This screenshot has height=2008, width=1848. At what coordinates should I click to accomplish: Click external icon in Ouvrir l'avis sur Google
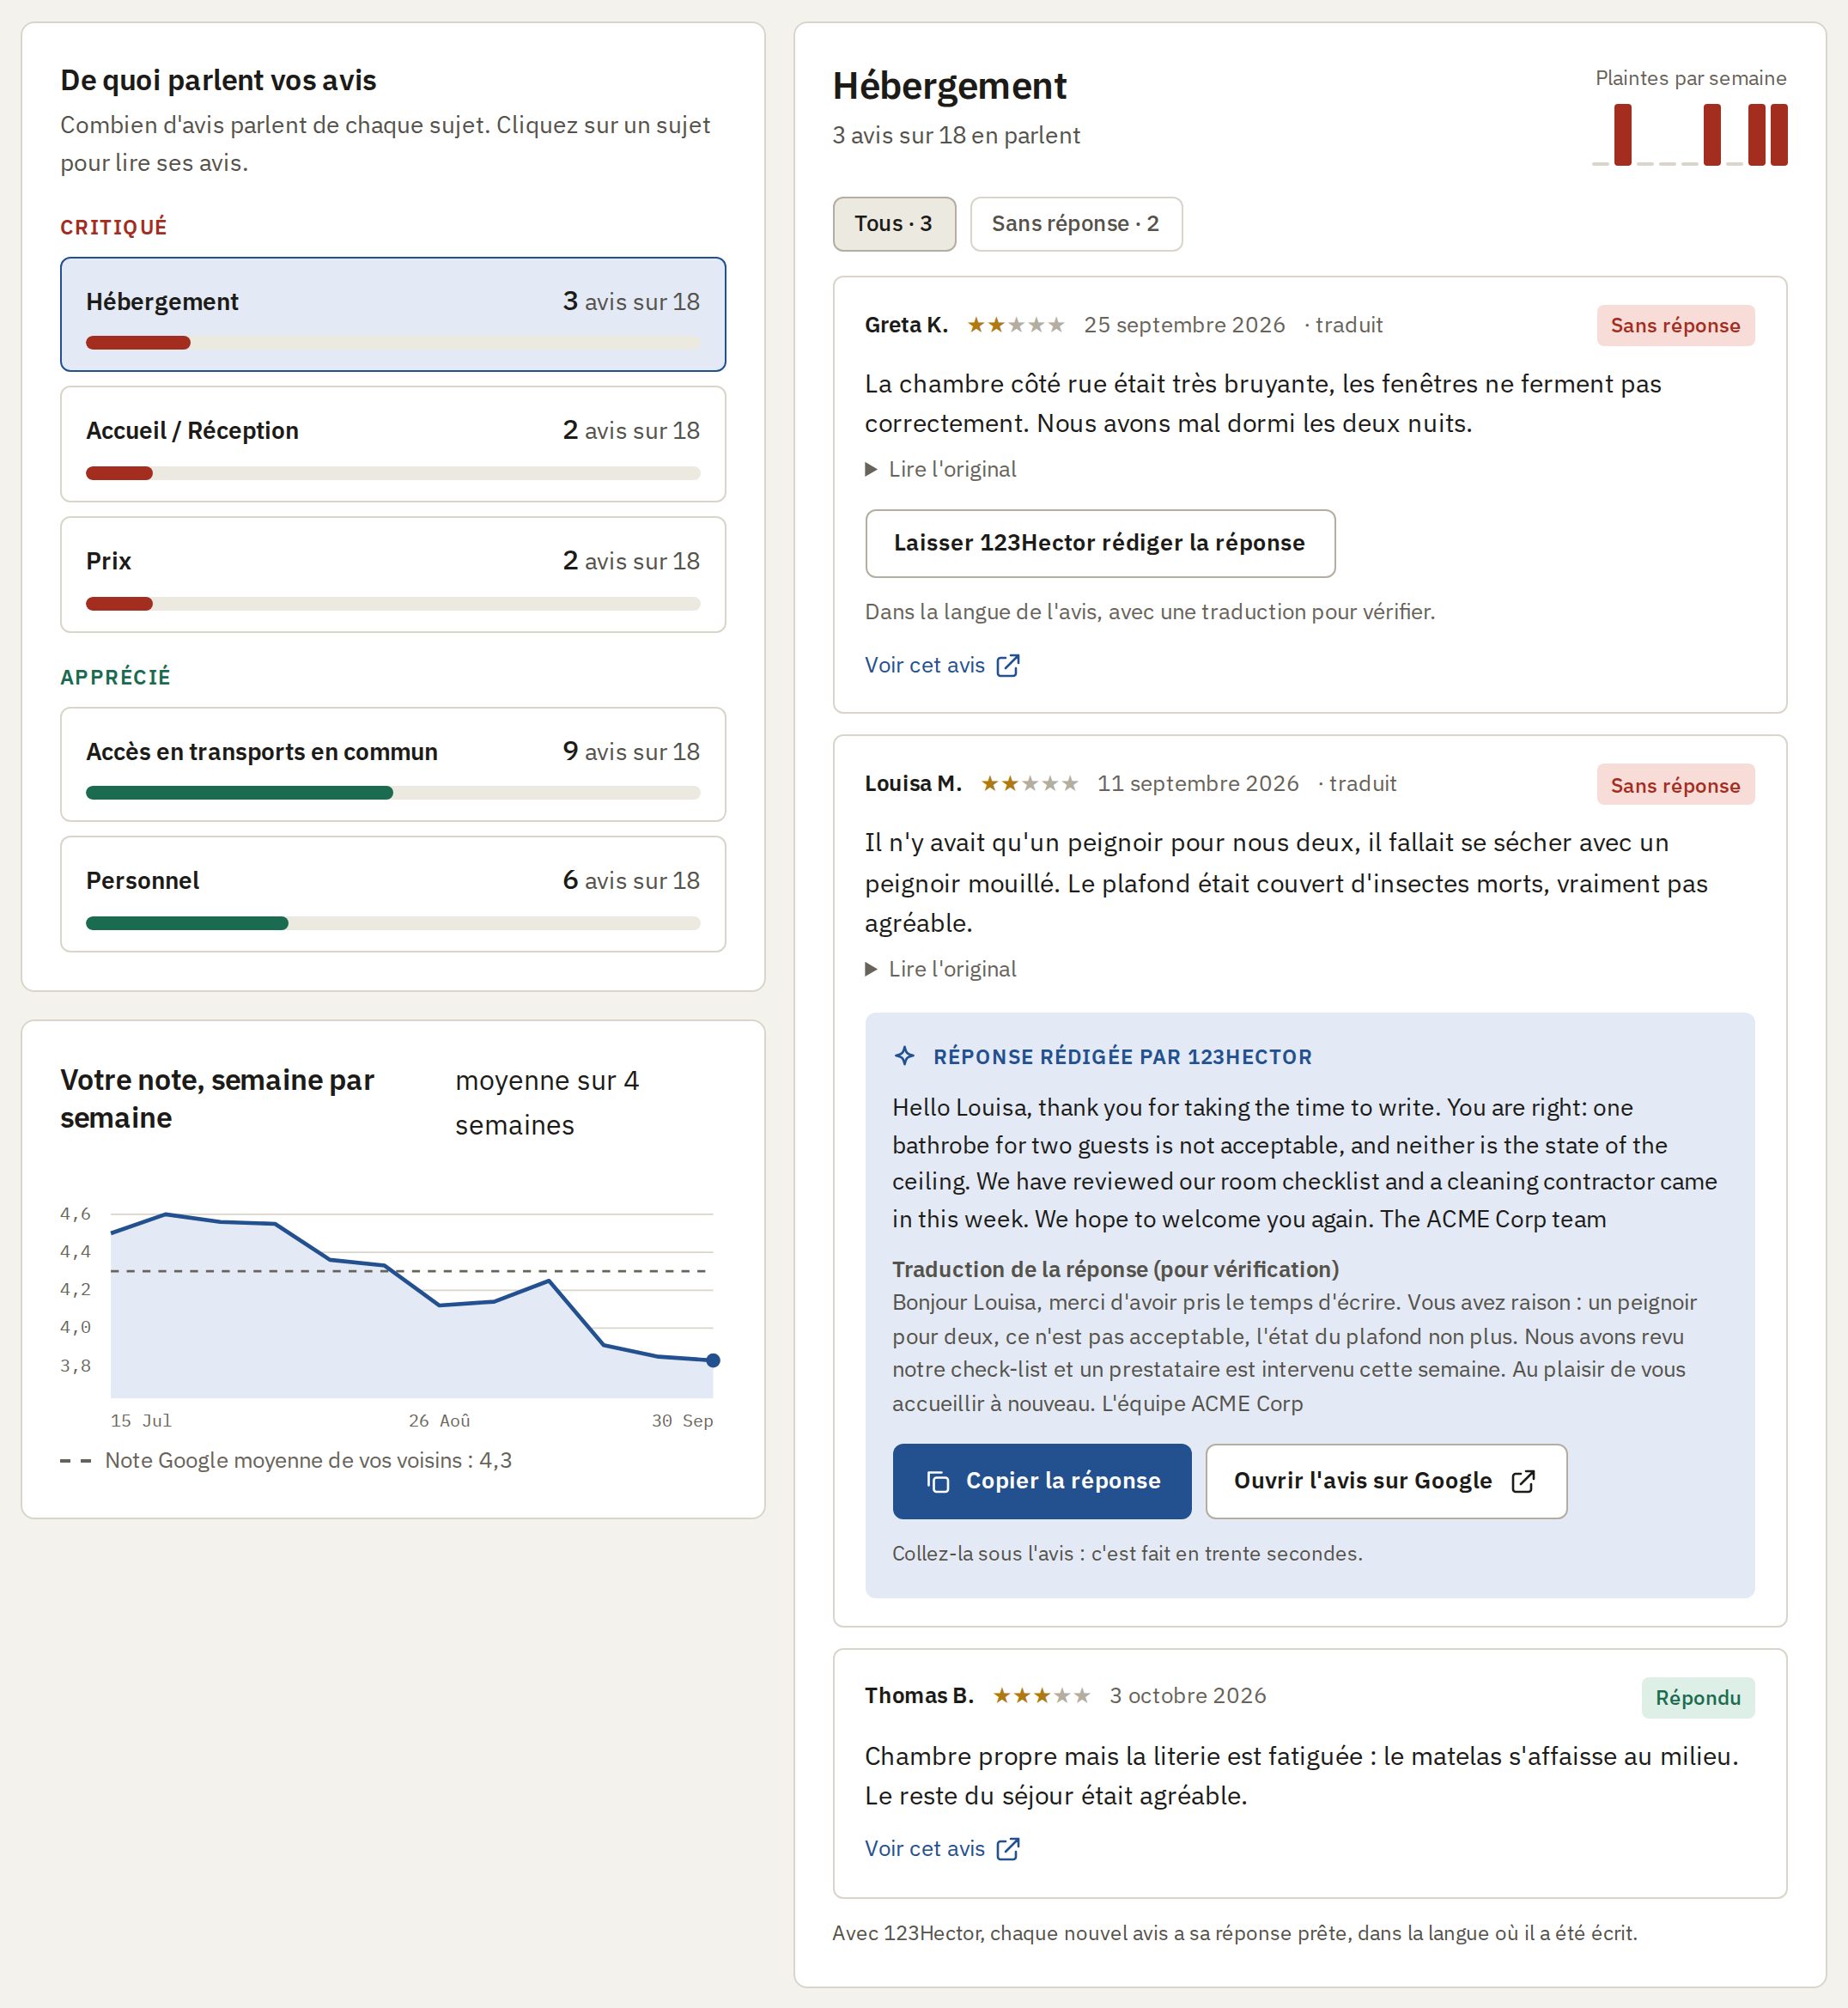(1523, 1481)
